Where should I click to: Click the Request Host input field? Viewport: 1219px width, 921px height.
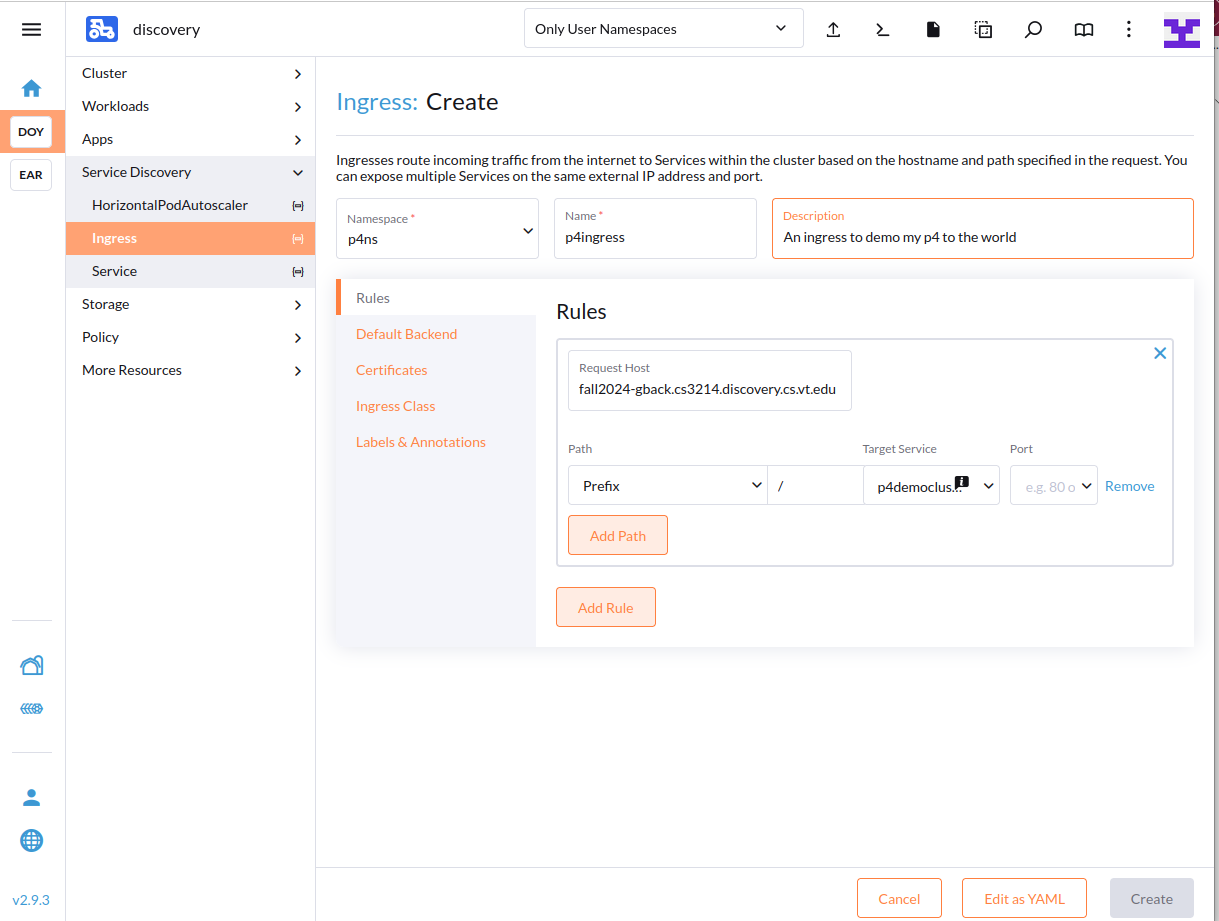pyautogui.click(x=709, y=389)
